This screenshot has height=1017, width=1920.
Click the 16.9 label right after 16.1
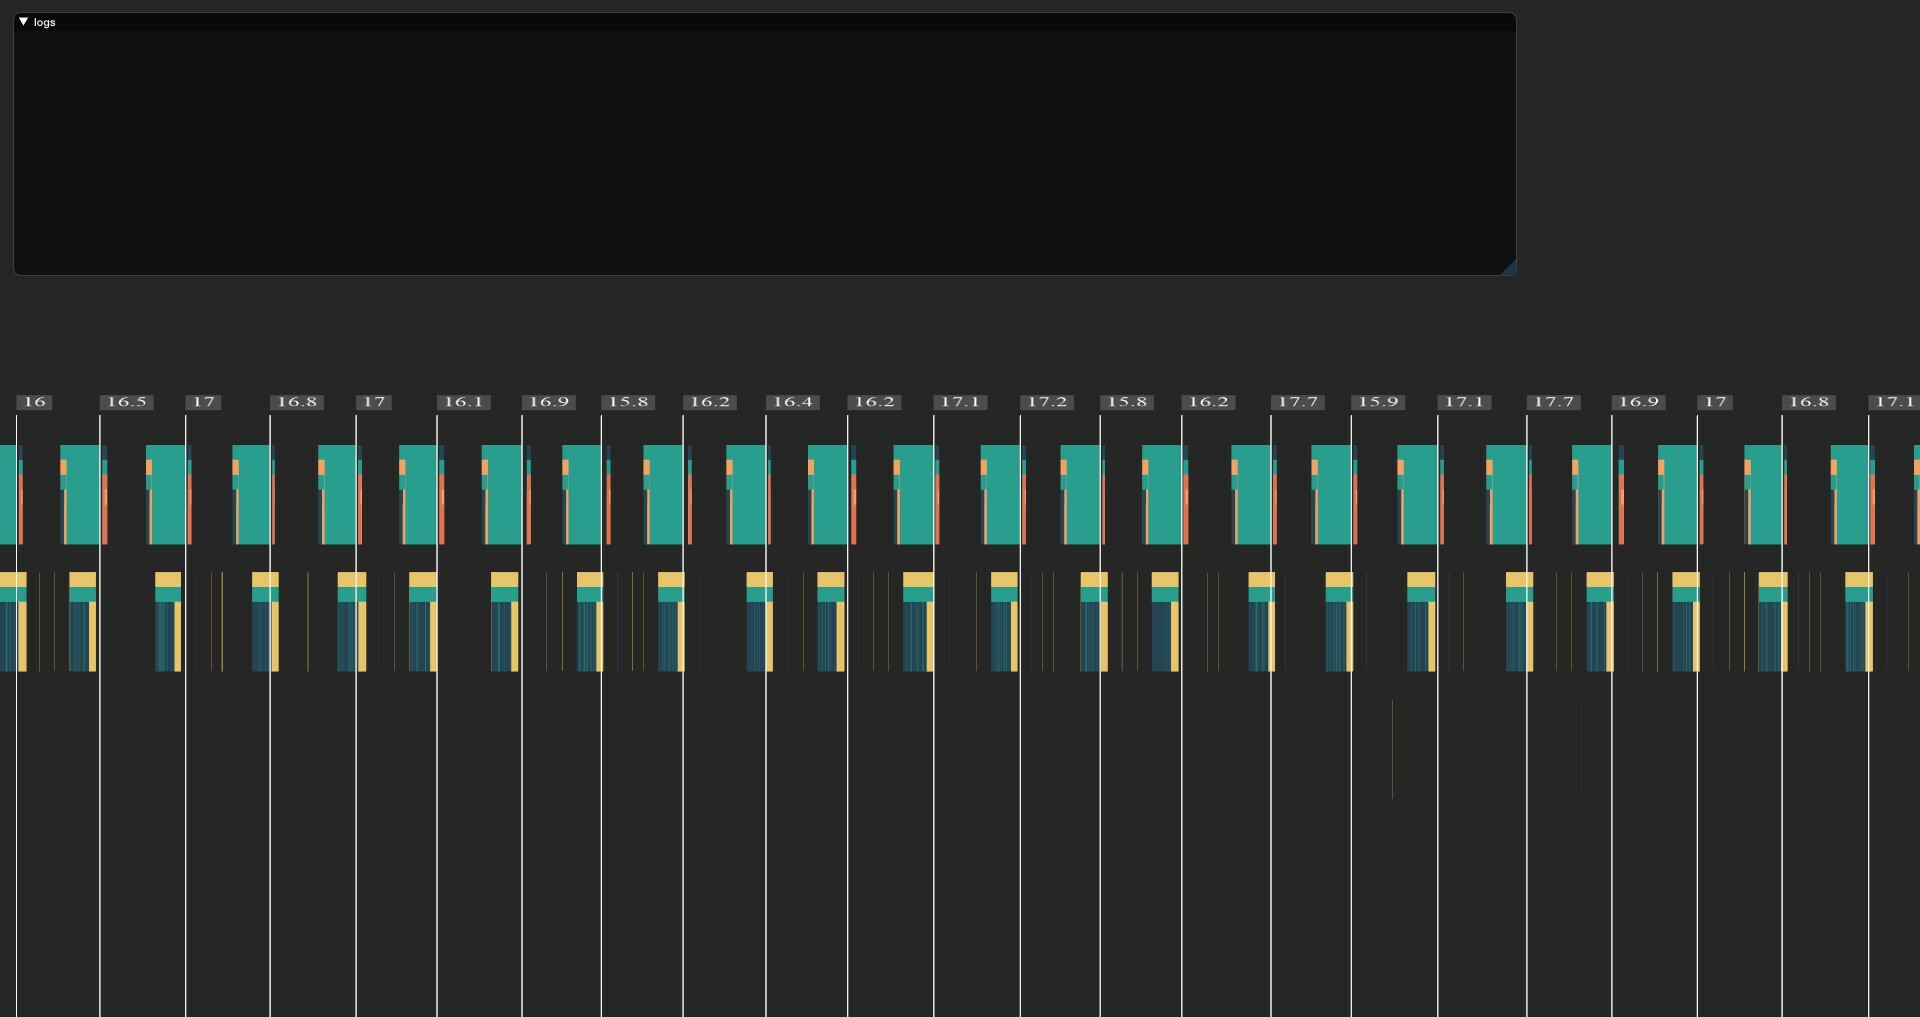click(x=549, y=402)
